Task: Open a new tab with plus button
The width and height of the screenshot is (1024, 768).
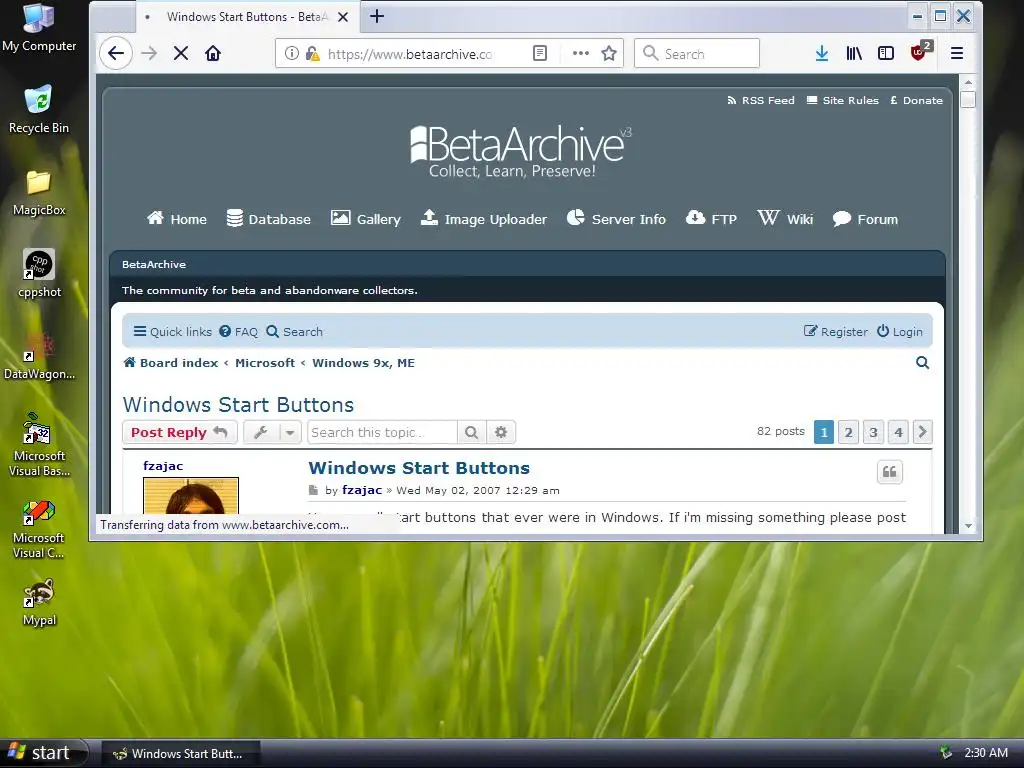Action: (377, 16)
